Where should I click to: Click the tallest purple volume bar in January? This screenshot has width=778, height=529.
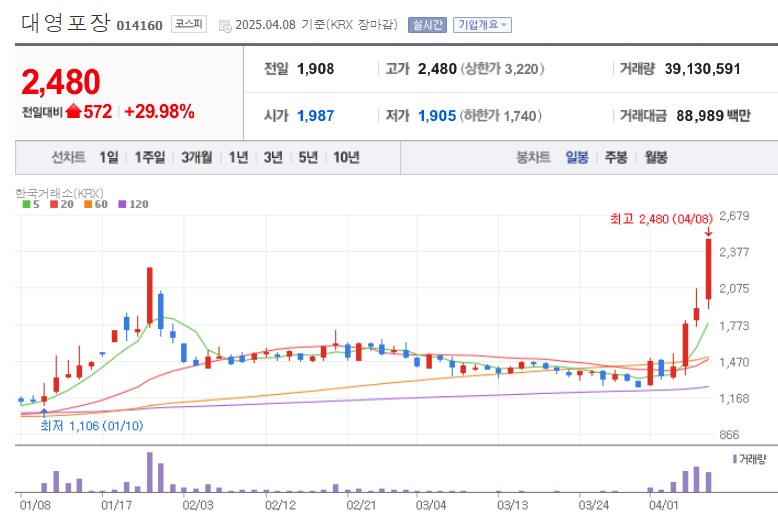pos(150,472)
